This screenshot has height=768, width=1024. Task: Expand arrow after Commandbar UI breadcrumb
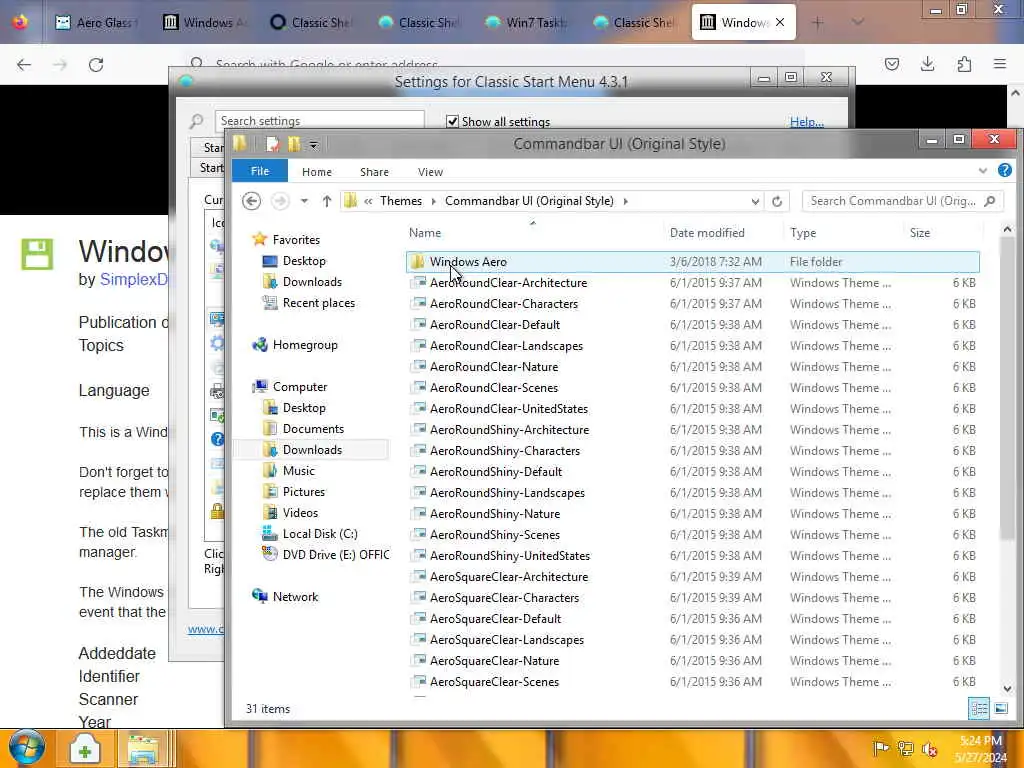click(x=626, y=201)
